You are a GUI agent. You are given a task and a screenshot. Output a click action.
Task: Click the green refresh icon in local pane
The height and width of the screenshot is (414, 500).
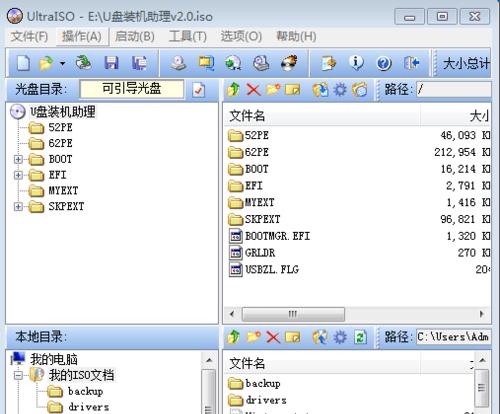tap(360, 337)
